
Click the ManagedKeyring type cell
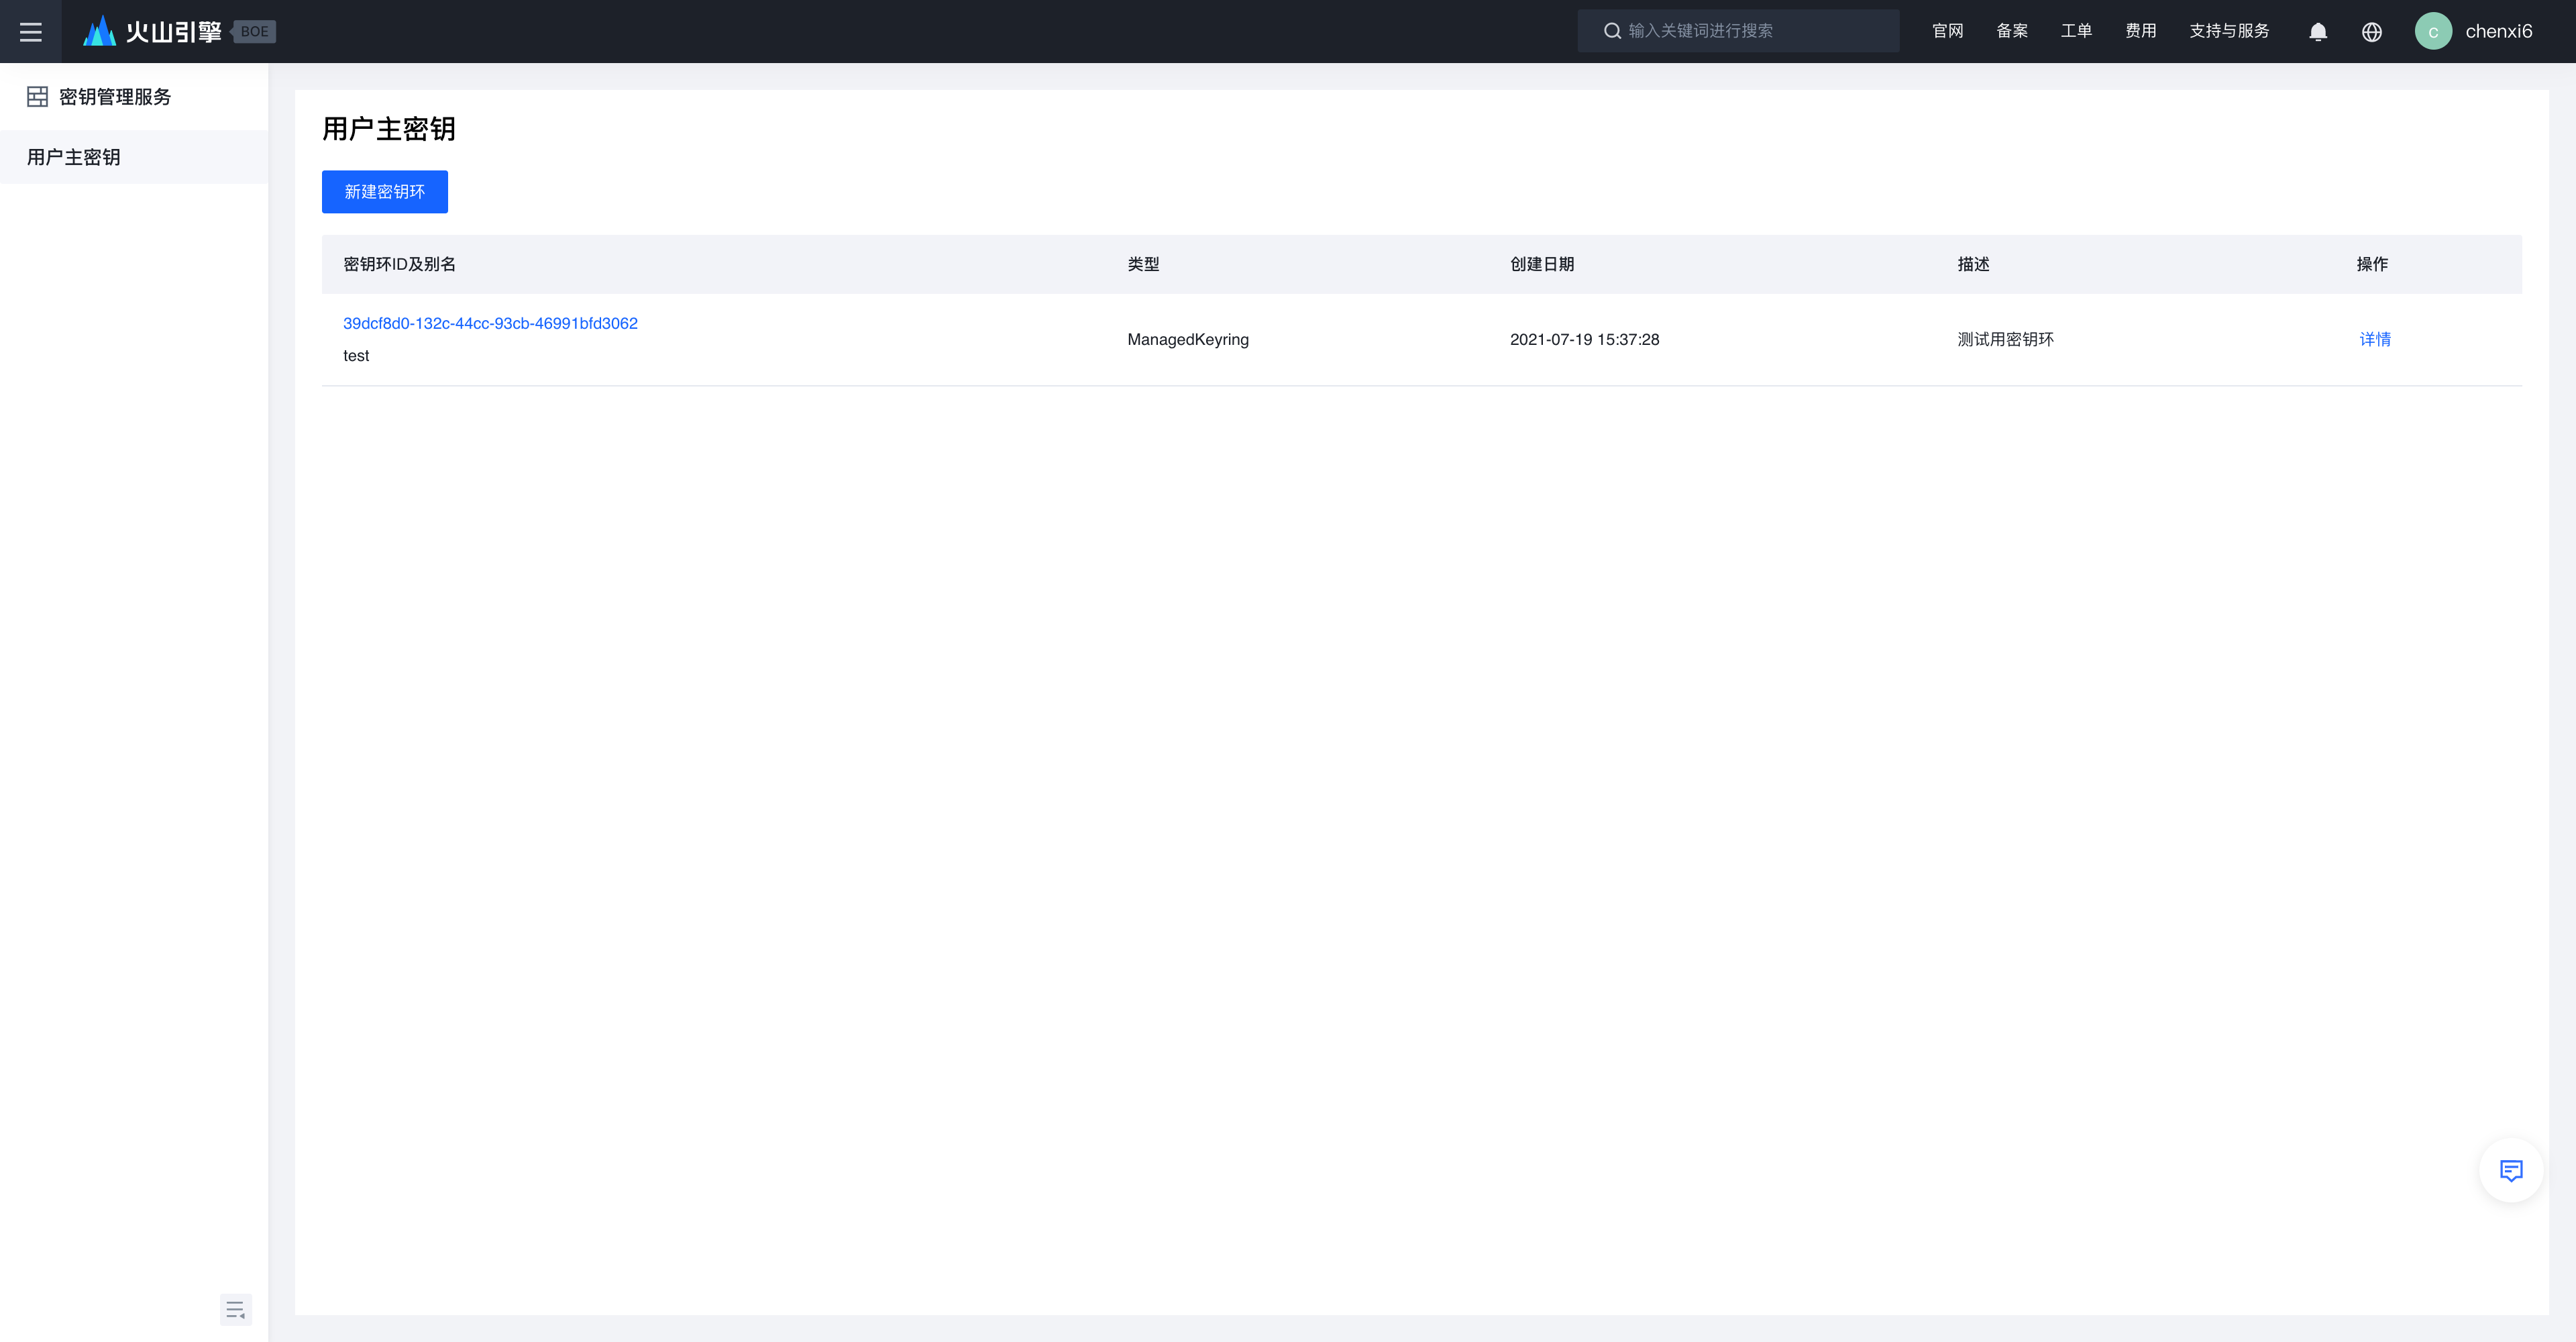click(x=1188, y=340)
